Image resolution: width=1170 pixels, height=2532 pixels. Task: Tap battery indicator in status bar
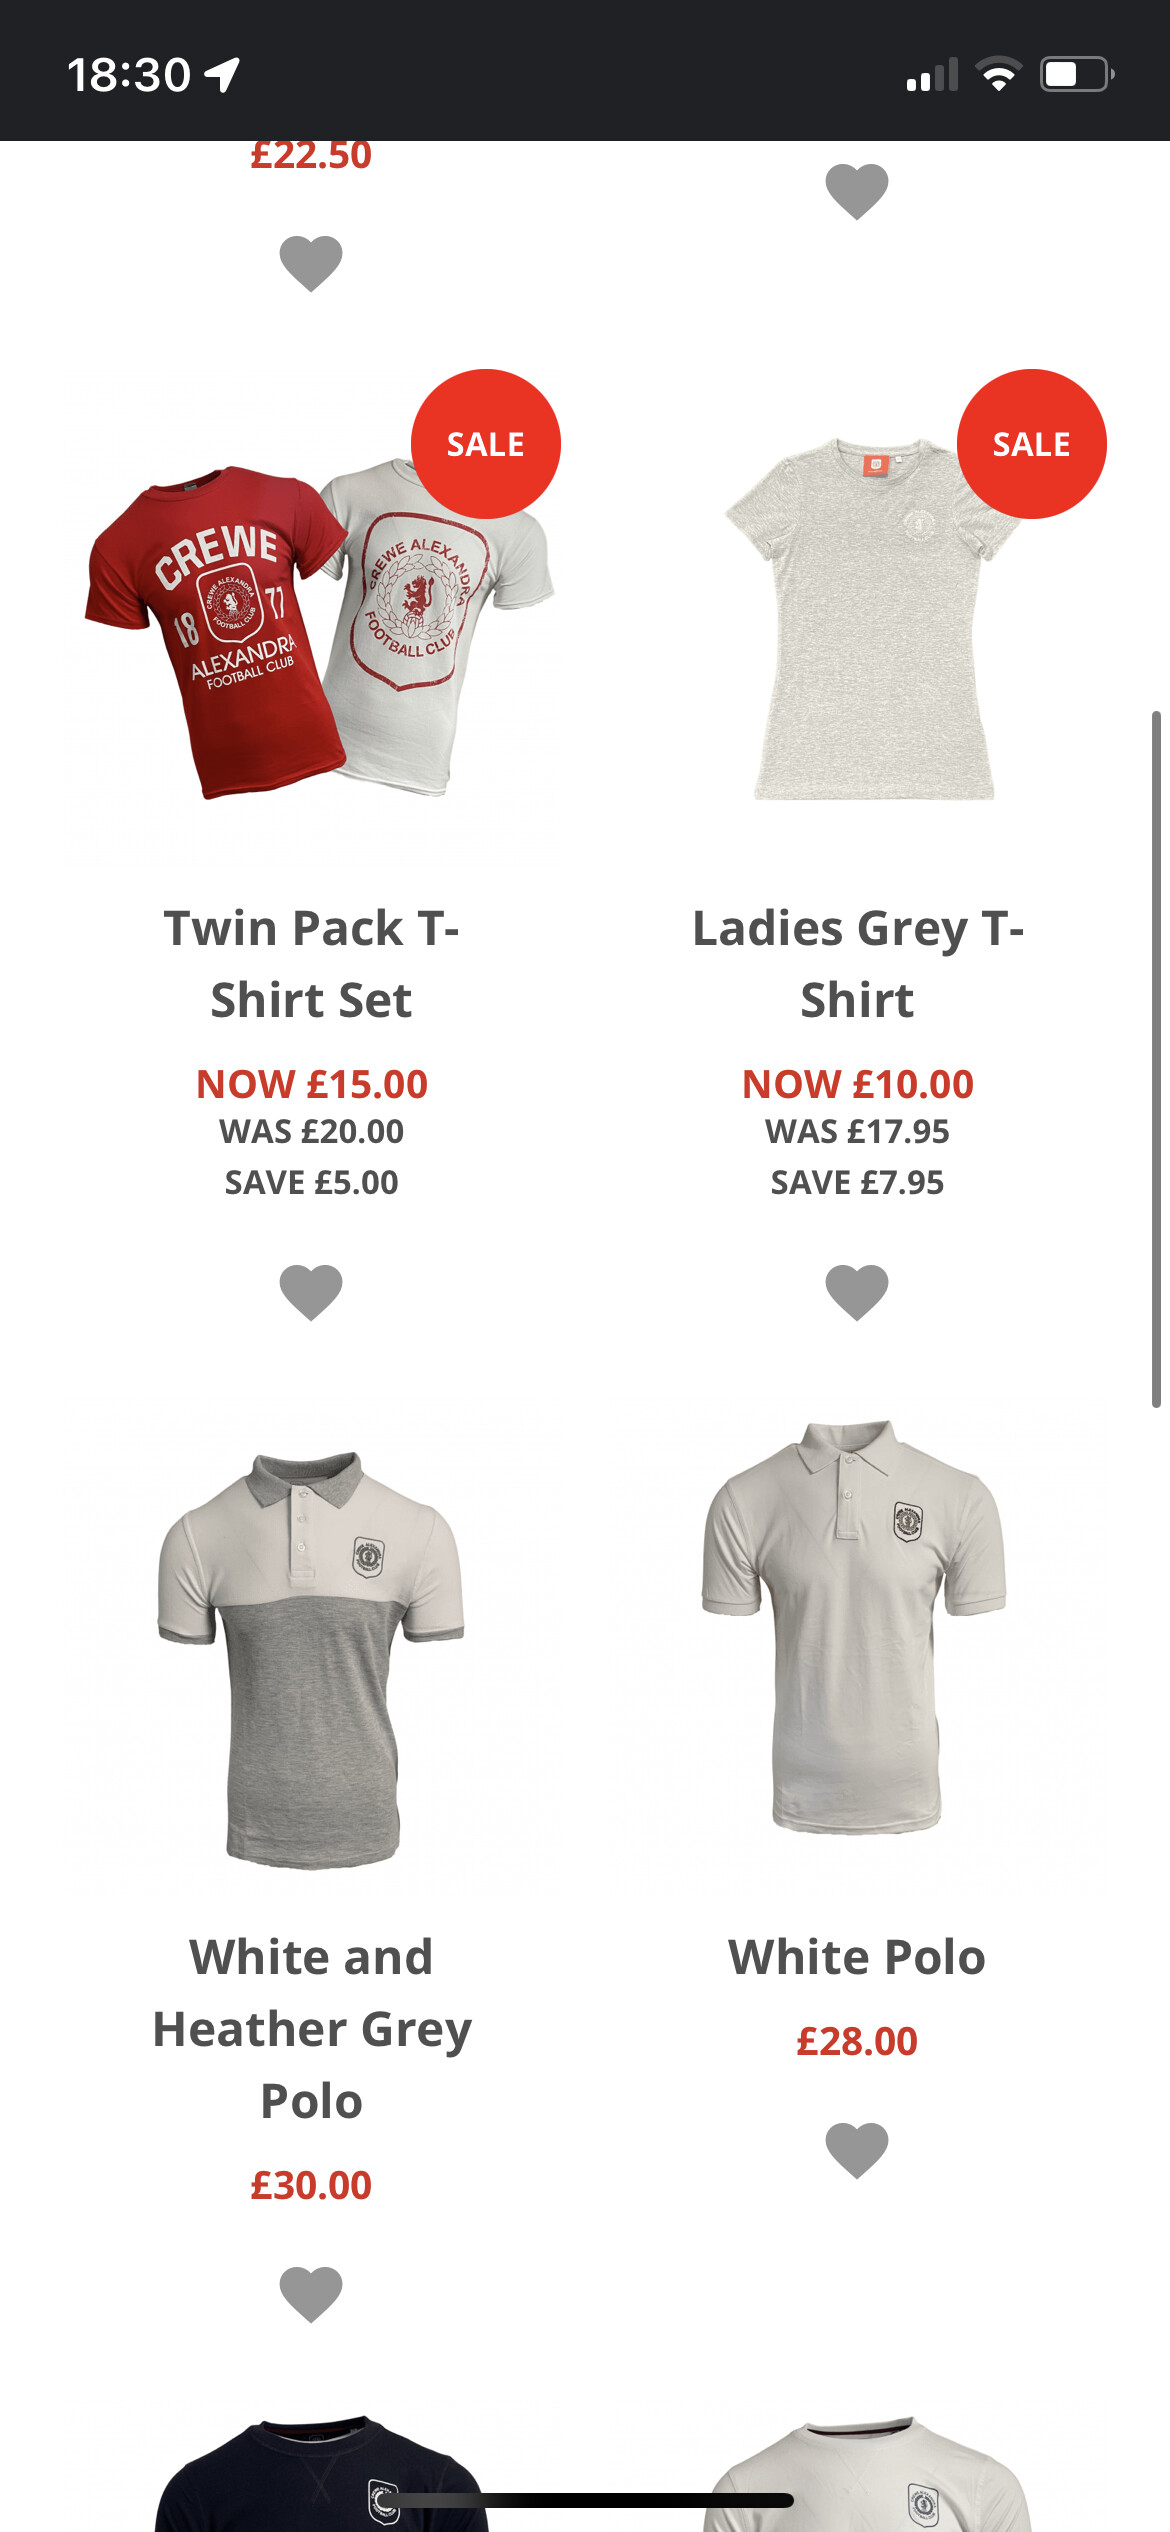pyautogui.click(x=1078, y=75)
